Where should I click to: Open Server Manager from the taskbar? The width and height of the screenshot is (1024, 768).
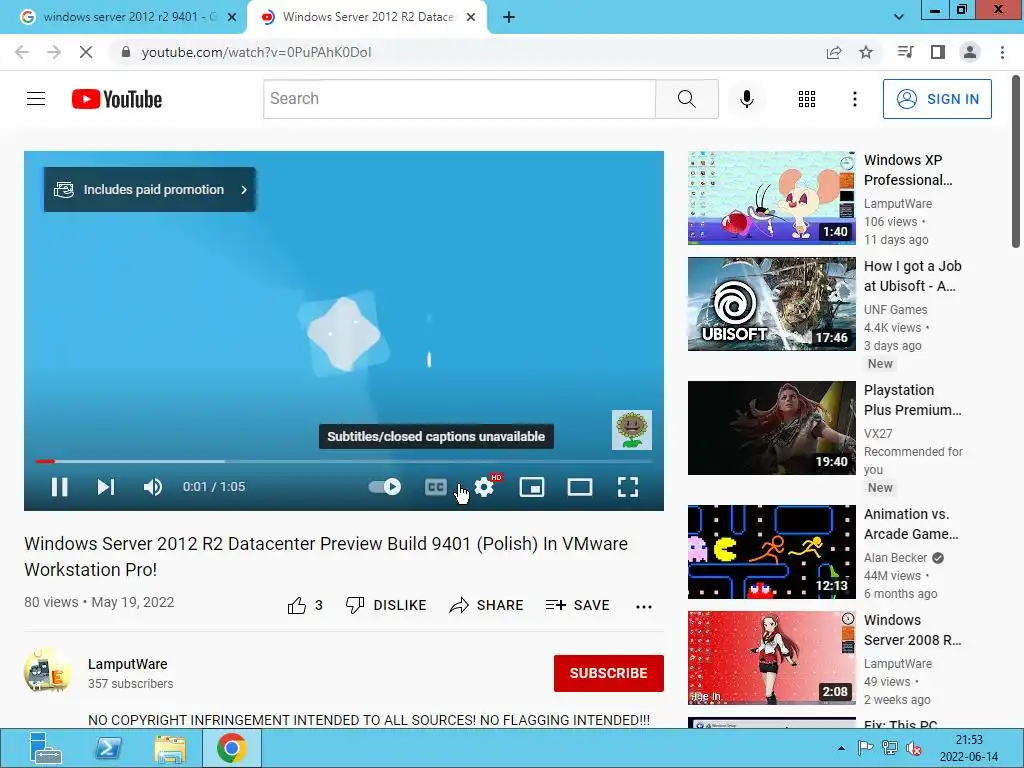click(45, 748)
